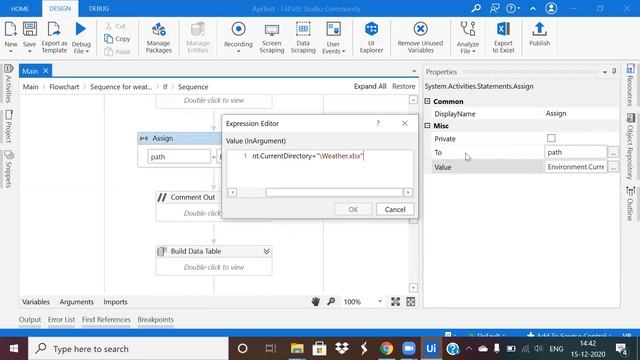This screenshot has height=360, width=640.
Task: Open the Project side panel
Action: pos(8,126)
